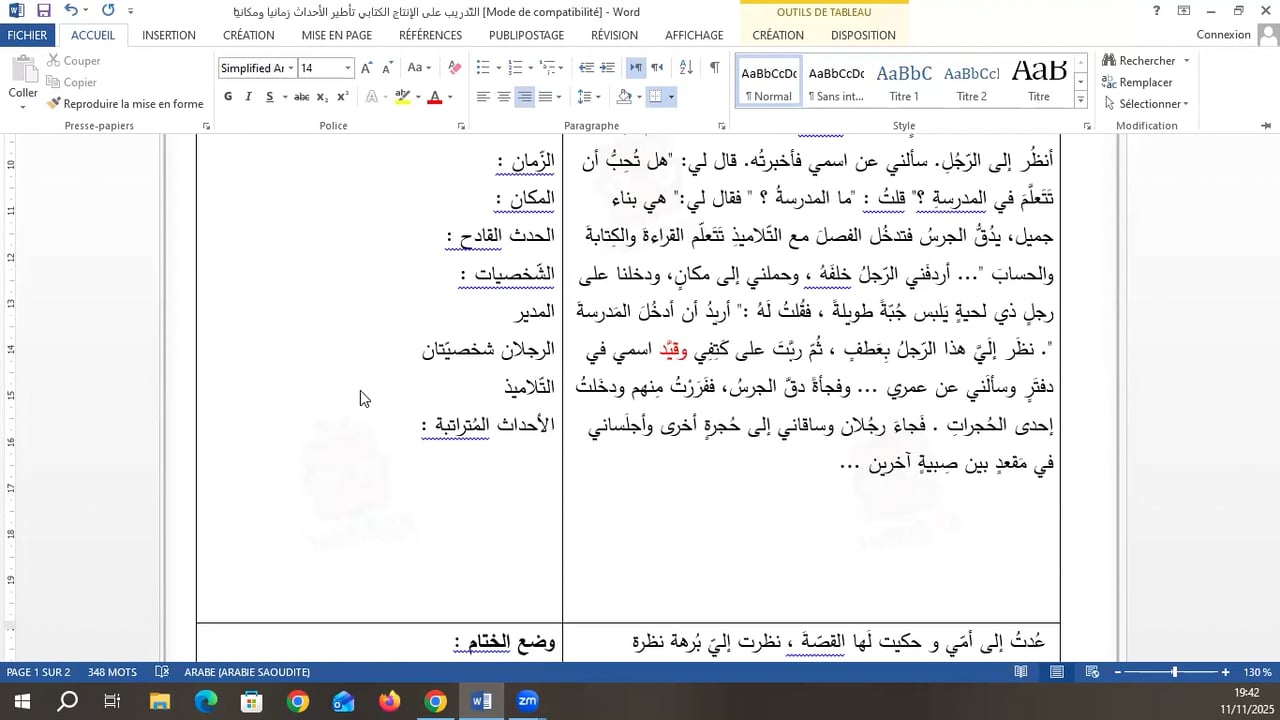Grow font size with the larger A

(366, 68)
